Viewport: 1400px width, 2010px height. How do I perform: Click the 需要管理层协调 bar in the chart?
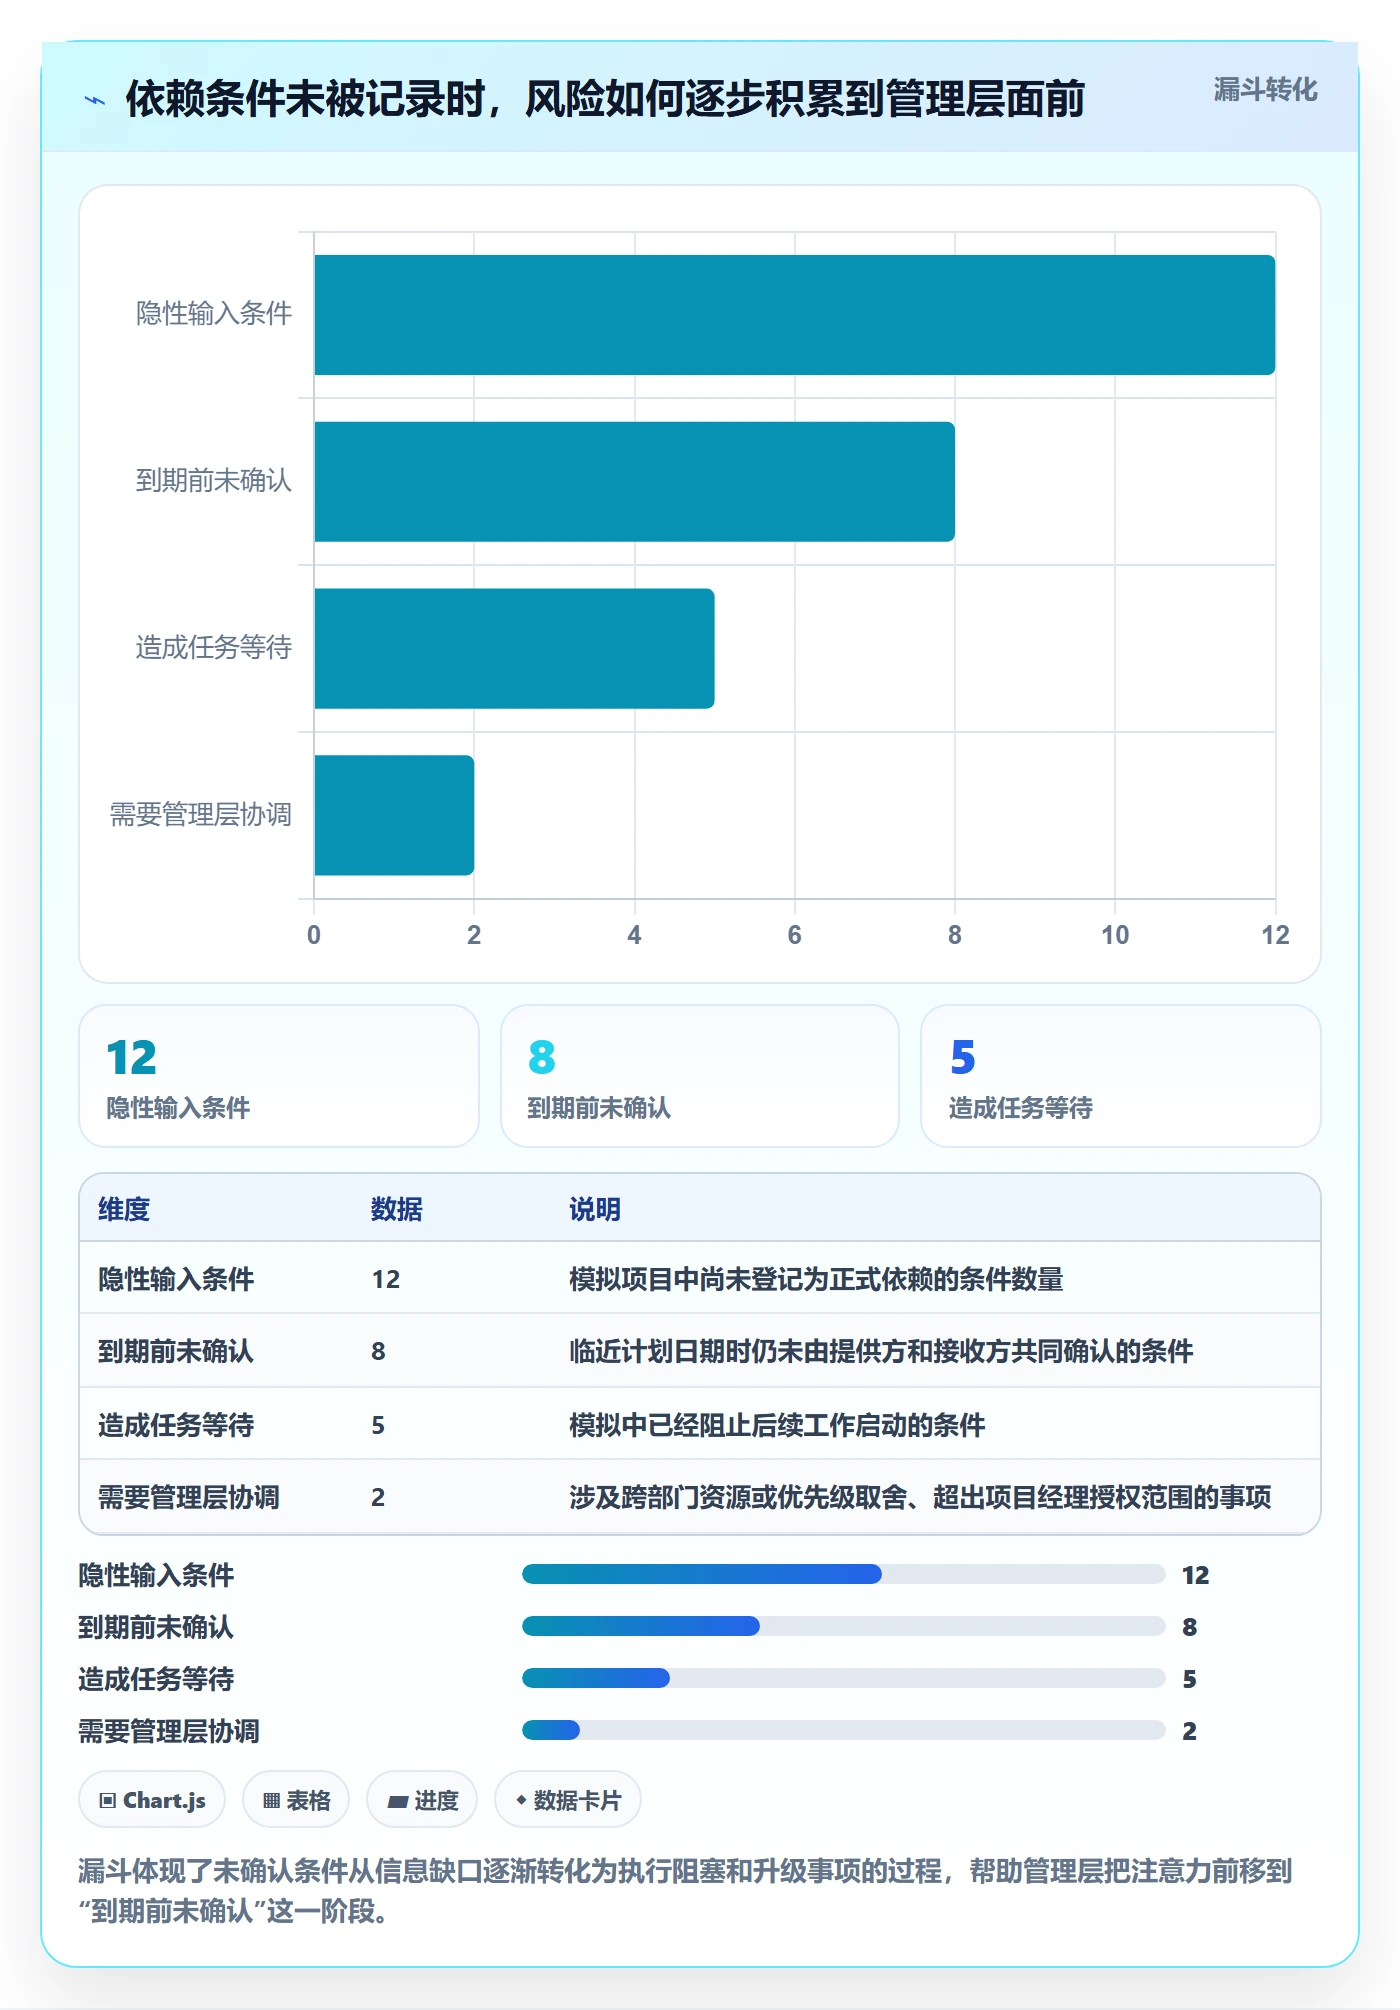(394, 815)
